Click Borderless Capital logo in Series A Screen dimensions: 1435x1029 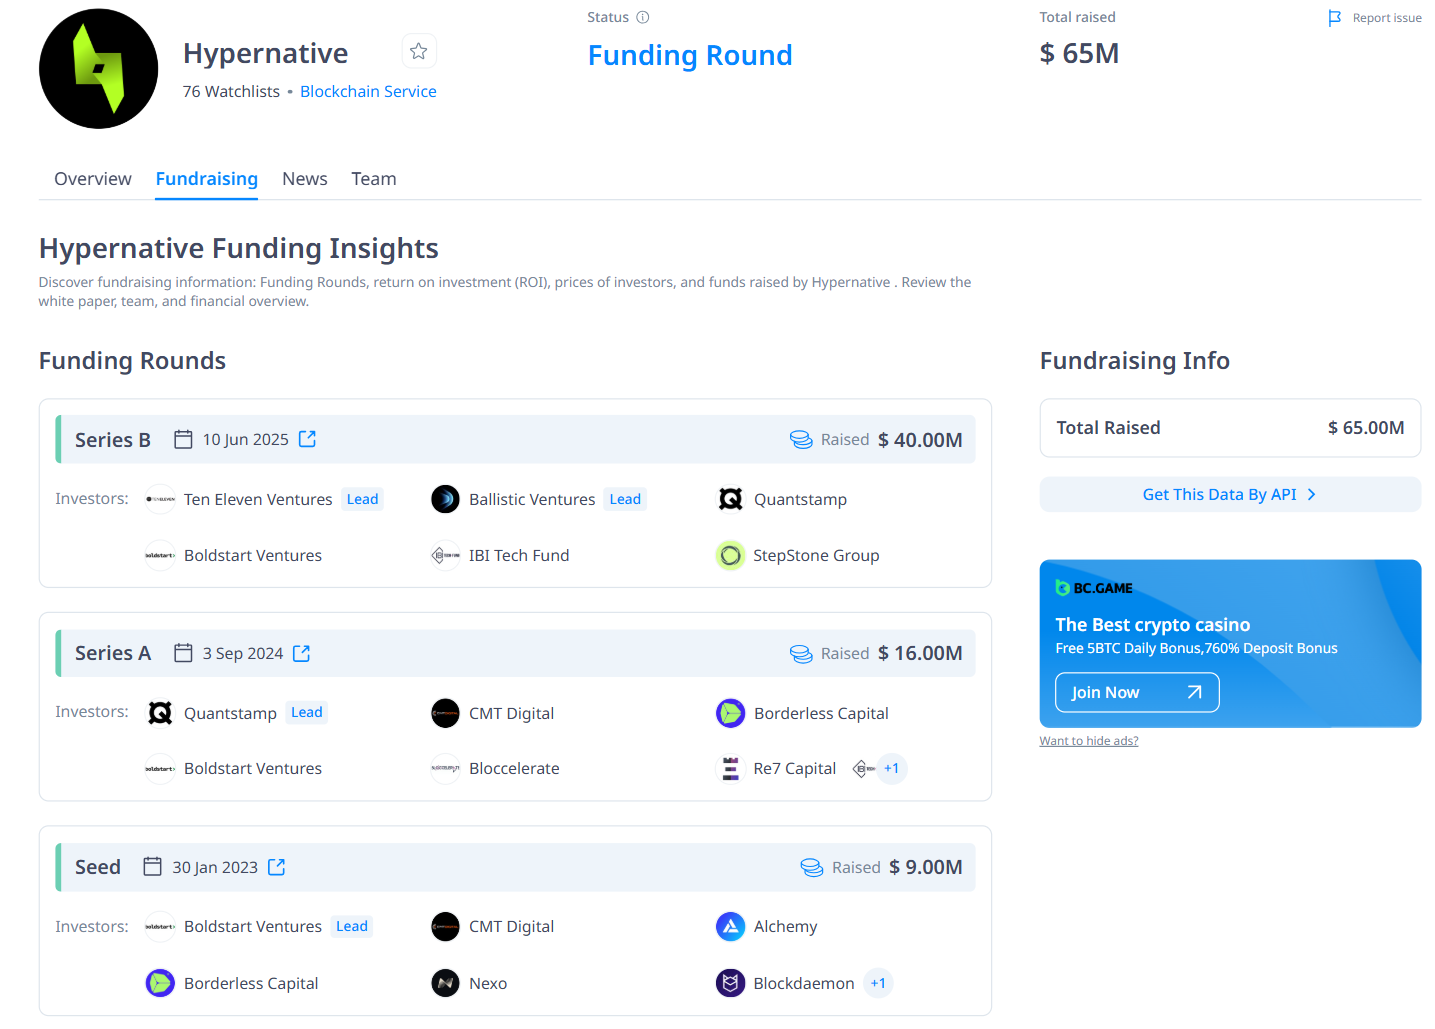731,713
